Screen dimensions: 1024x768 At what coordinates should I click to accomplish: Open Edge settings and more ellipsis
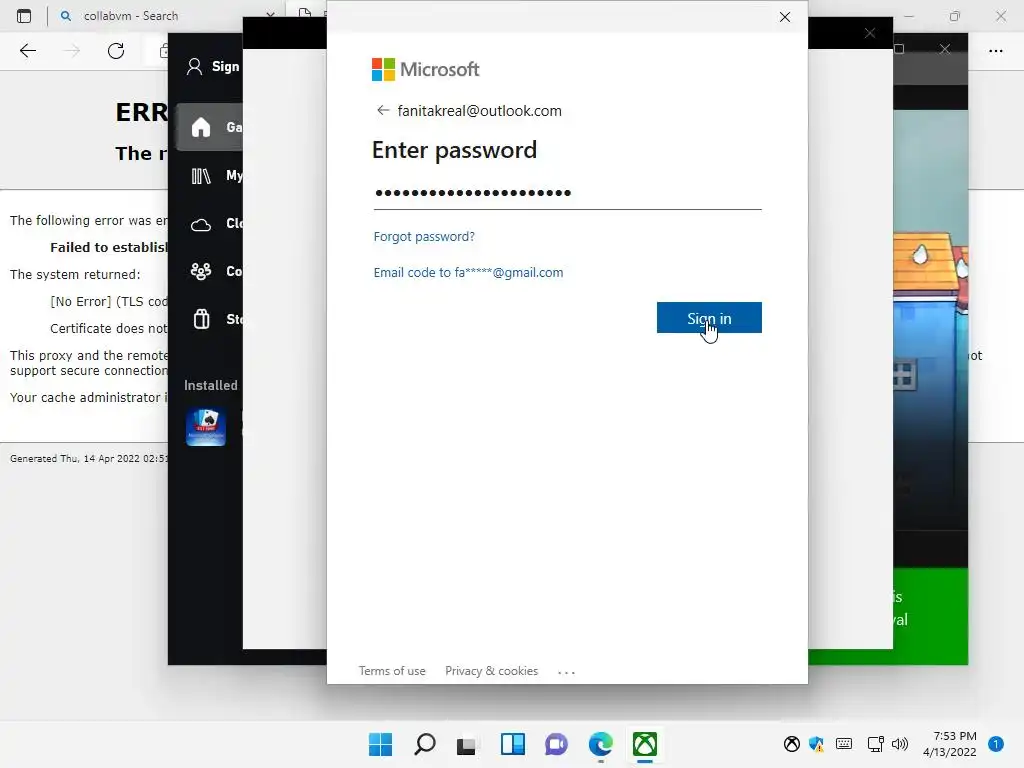tap(995, 51)
